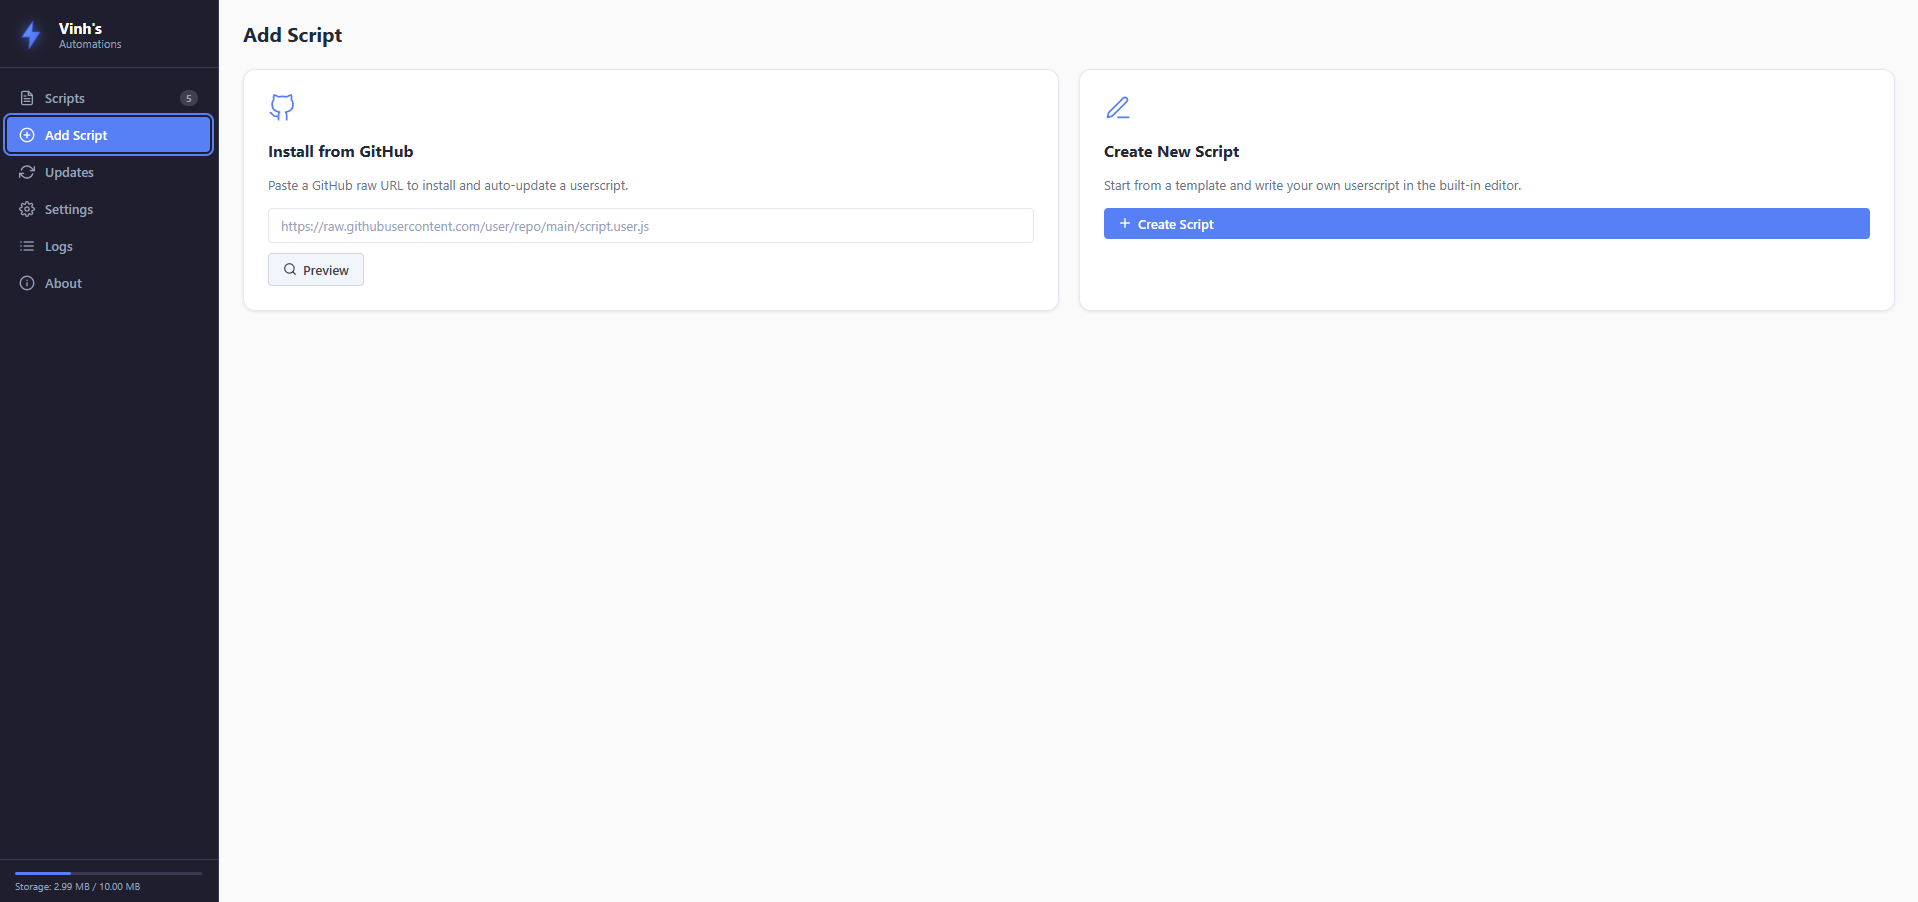Click the Storage 2.99 MB / 10.00 MB text
1918x902 pixels.
(77, 887)
